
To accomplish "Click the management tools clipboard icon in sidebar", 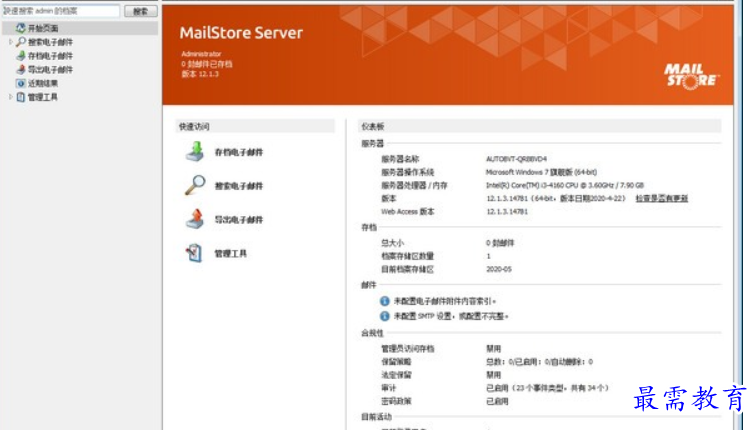I will tap(21, 97).
